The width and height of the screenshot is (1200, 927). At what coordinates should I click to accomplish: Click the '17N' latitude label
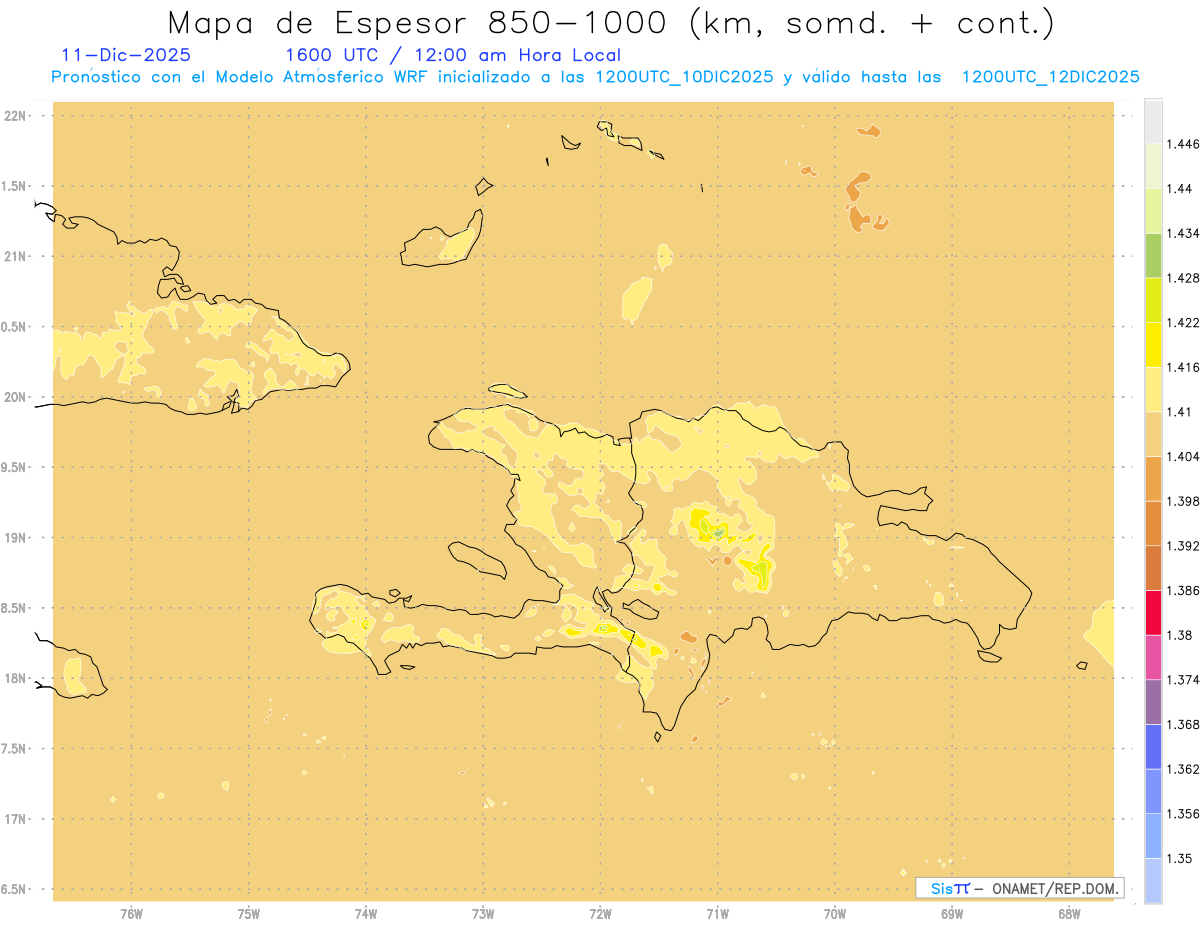pos(15,819)
